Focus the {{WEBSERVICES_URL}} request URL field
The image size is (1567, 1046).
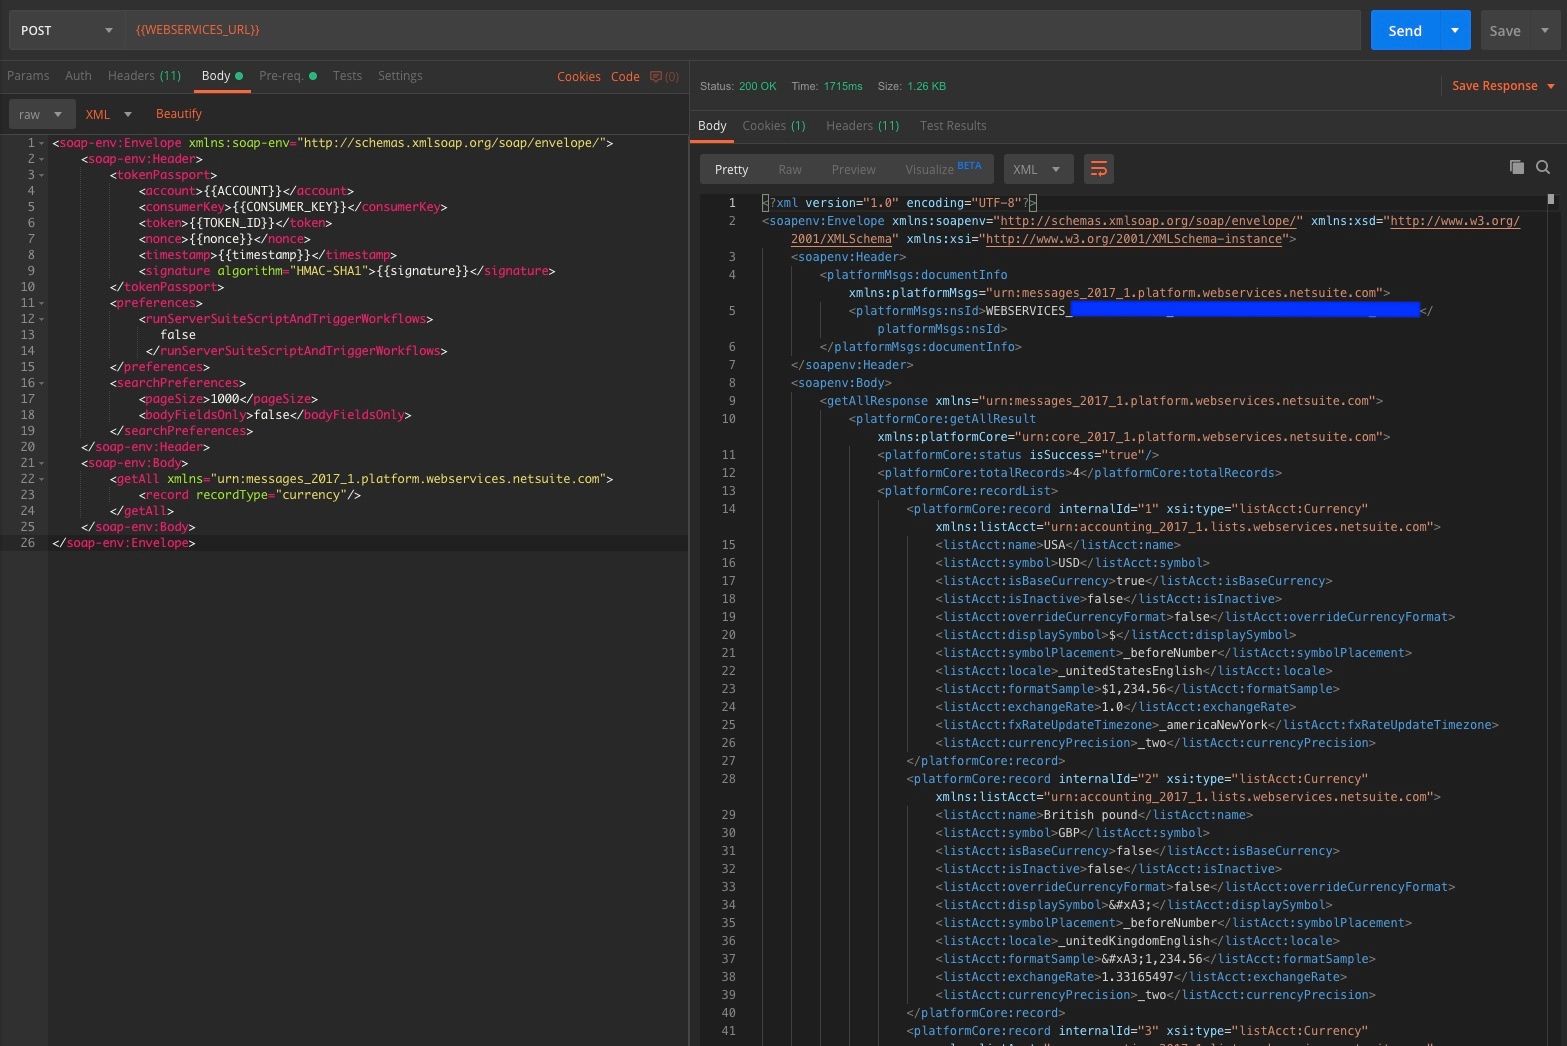[742, 30]
